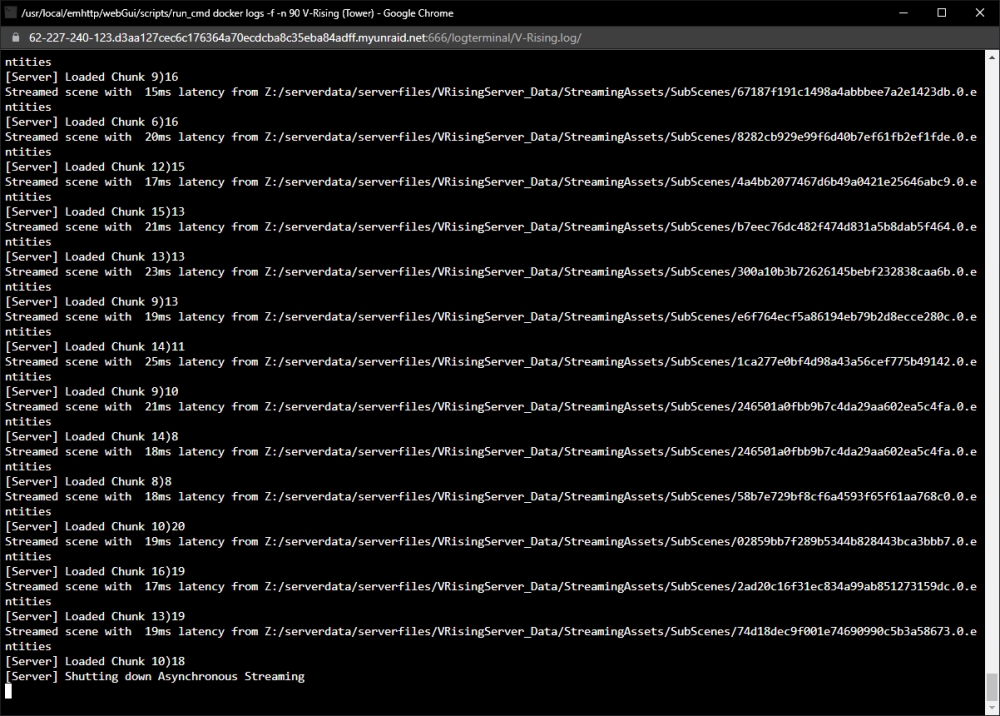Click text 'Loaded Chunk 13)13'

[125, 256]
